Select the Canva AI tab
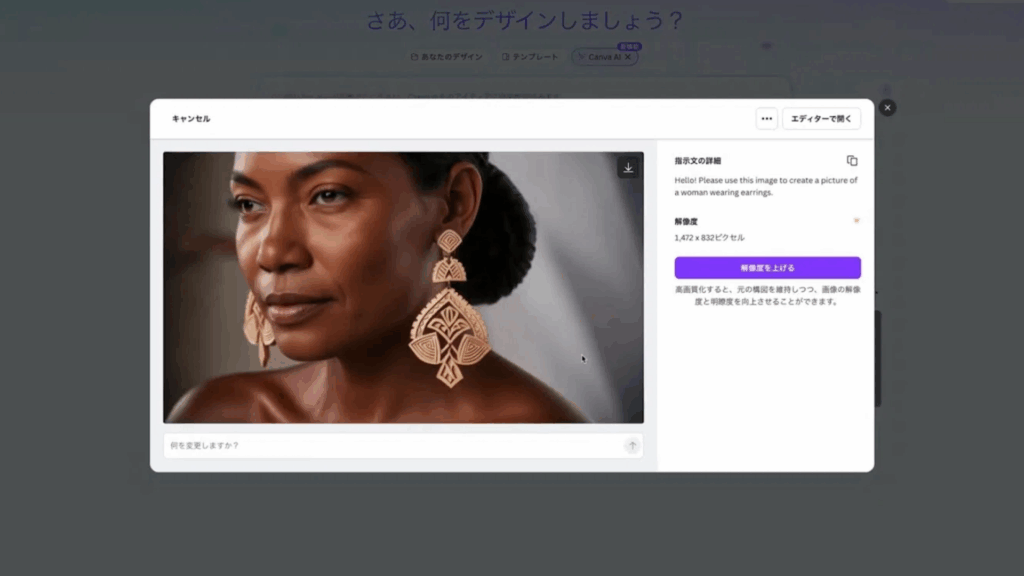 [x=603, y=57]
